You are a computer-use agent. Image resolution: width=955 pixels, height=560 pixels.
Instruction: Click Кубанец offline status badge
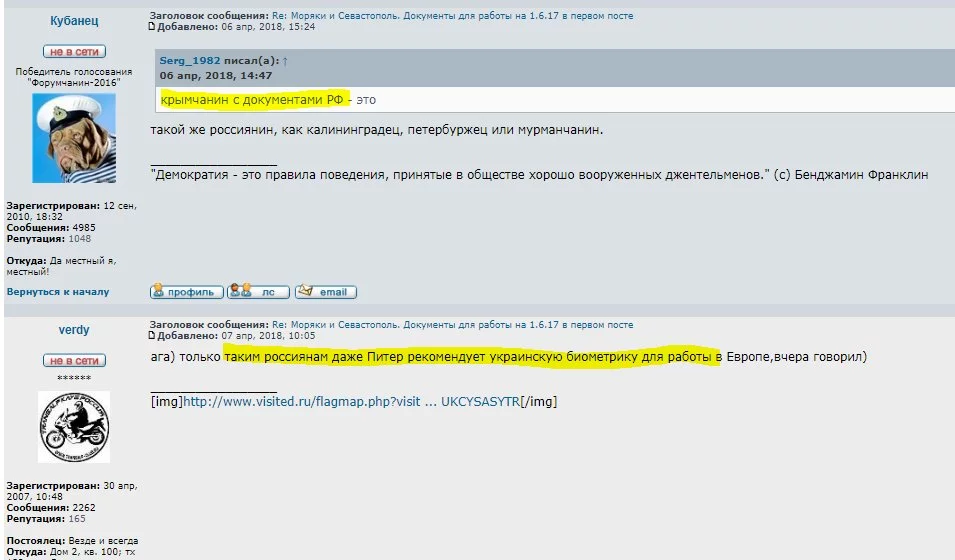click(x=74, y=52)
